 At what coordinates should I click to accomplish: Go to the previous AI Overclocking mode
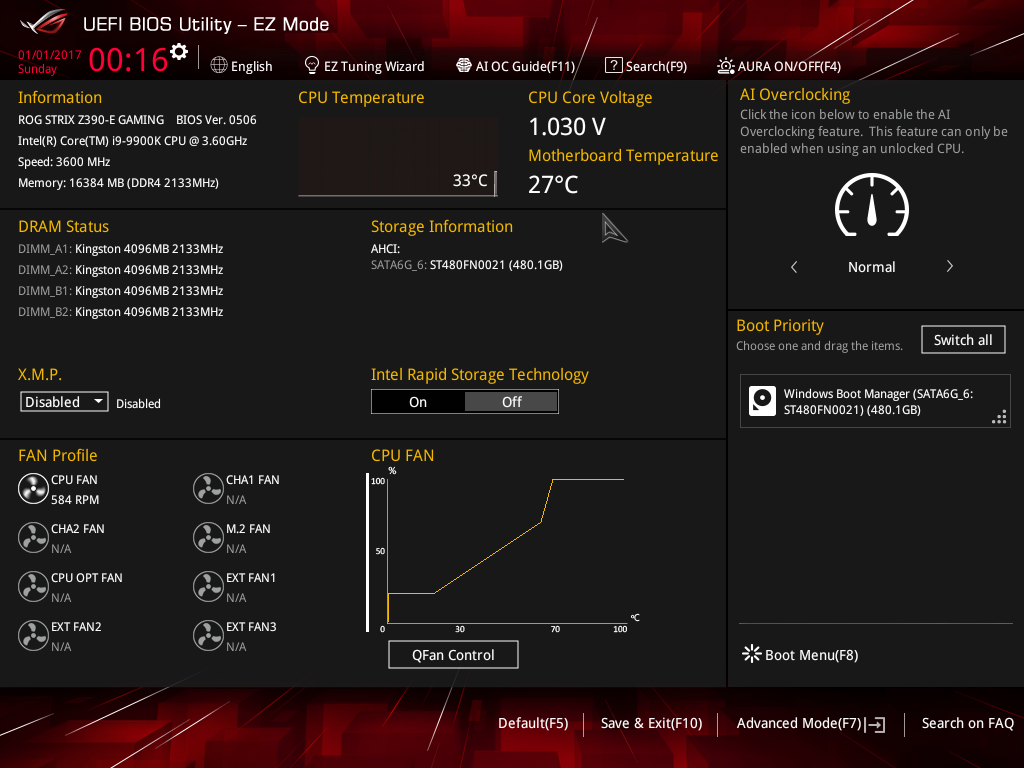coord(794,266)
